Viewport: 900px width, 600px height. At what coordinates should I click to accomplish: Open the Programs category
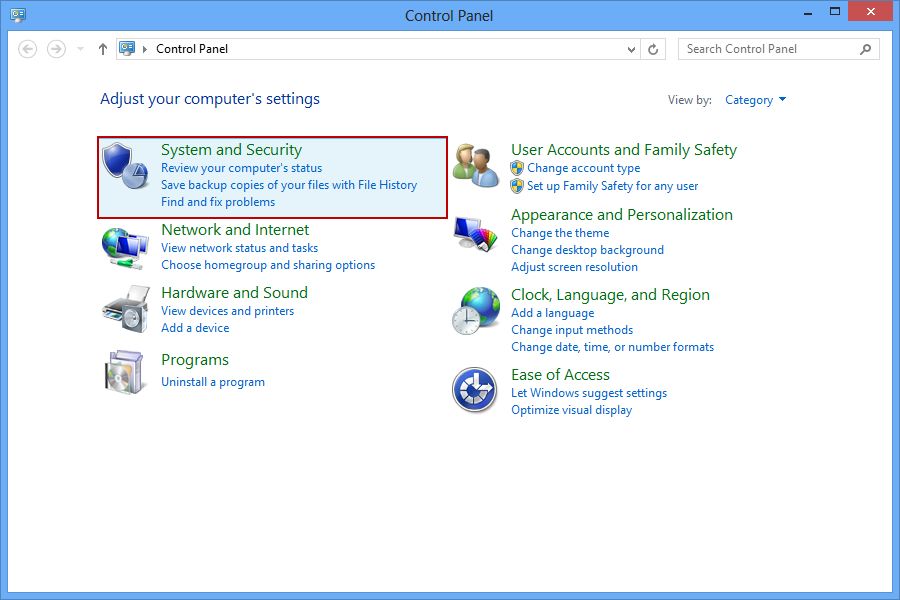pyautogui.click(x=195, y=360)
